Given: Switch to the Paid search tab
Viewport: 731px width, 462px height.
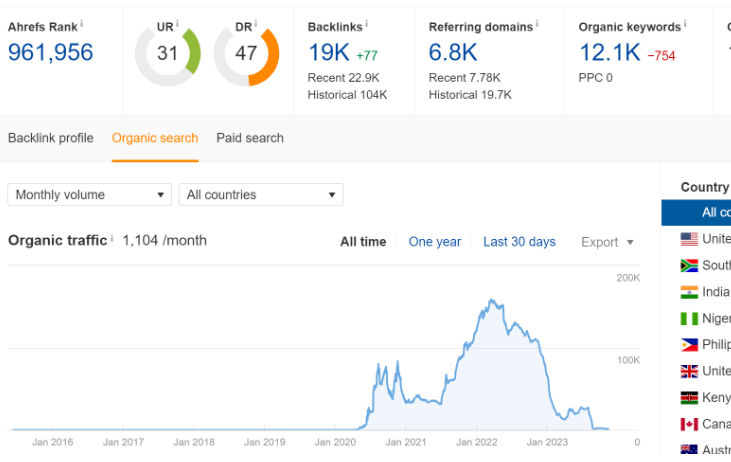Looking at the screenshot, I should click(250, 138).
